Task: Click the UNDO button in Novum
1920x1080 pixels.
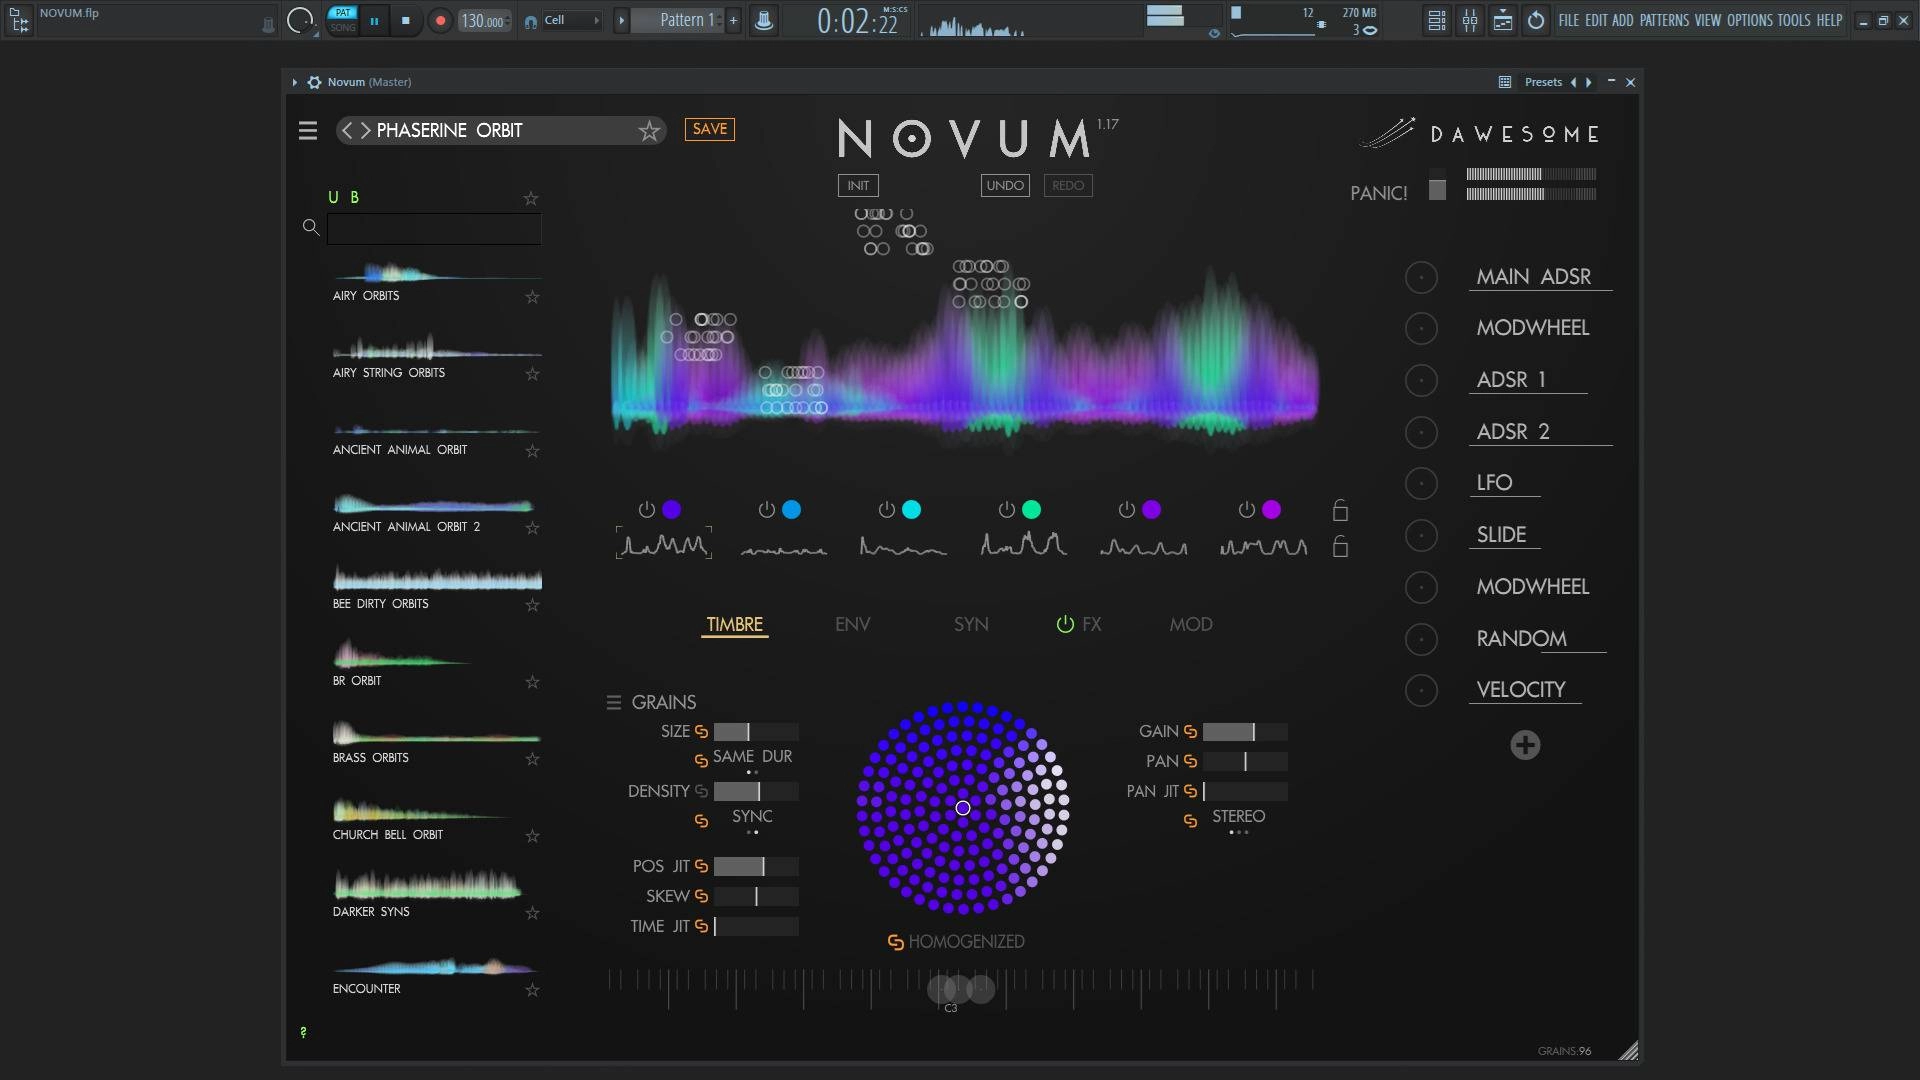Action: tap(1005, 186)
